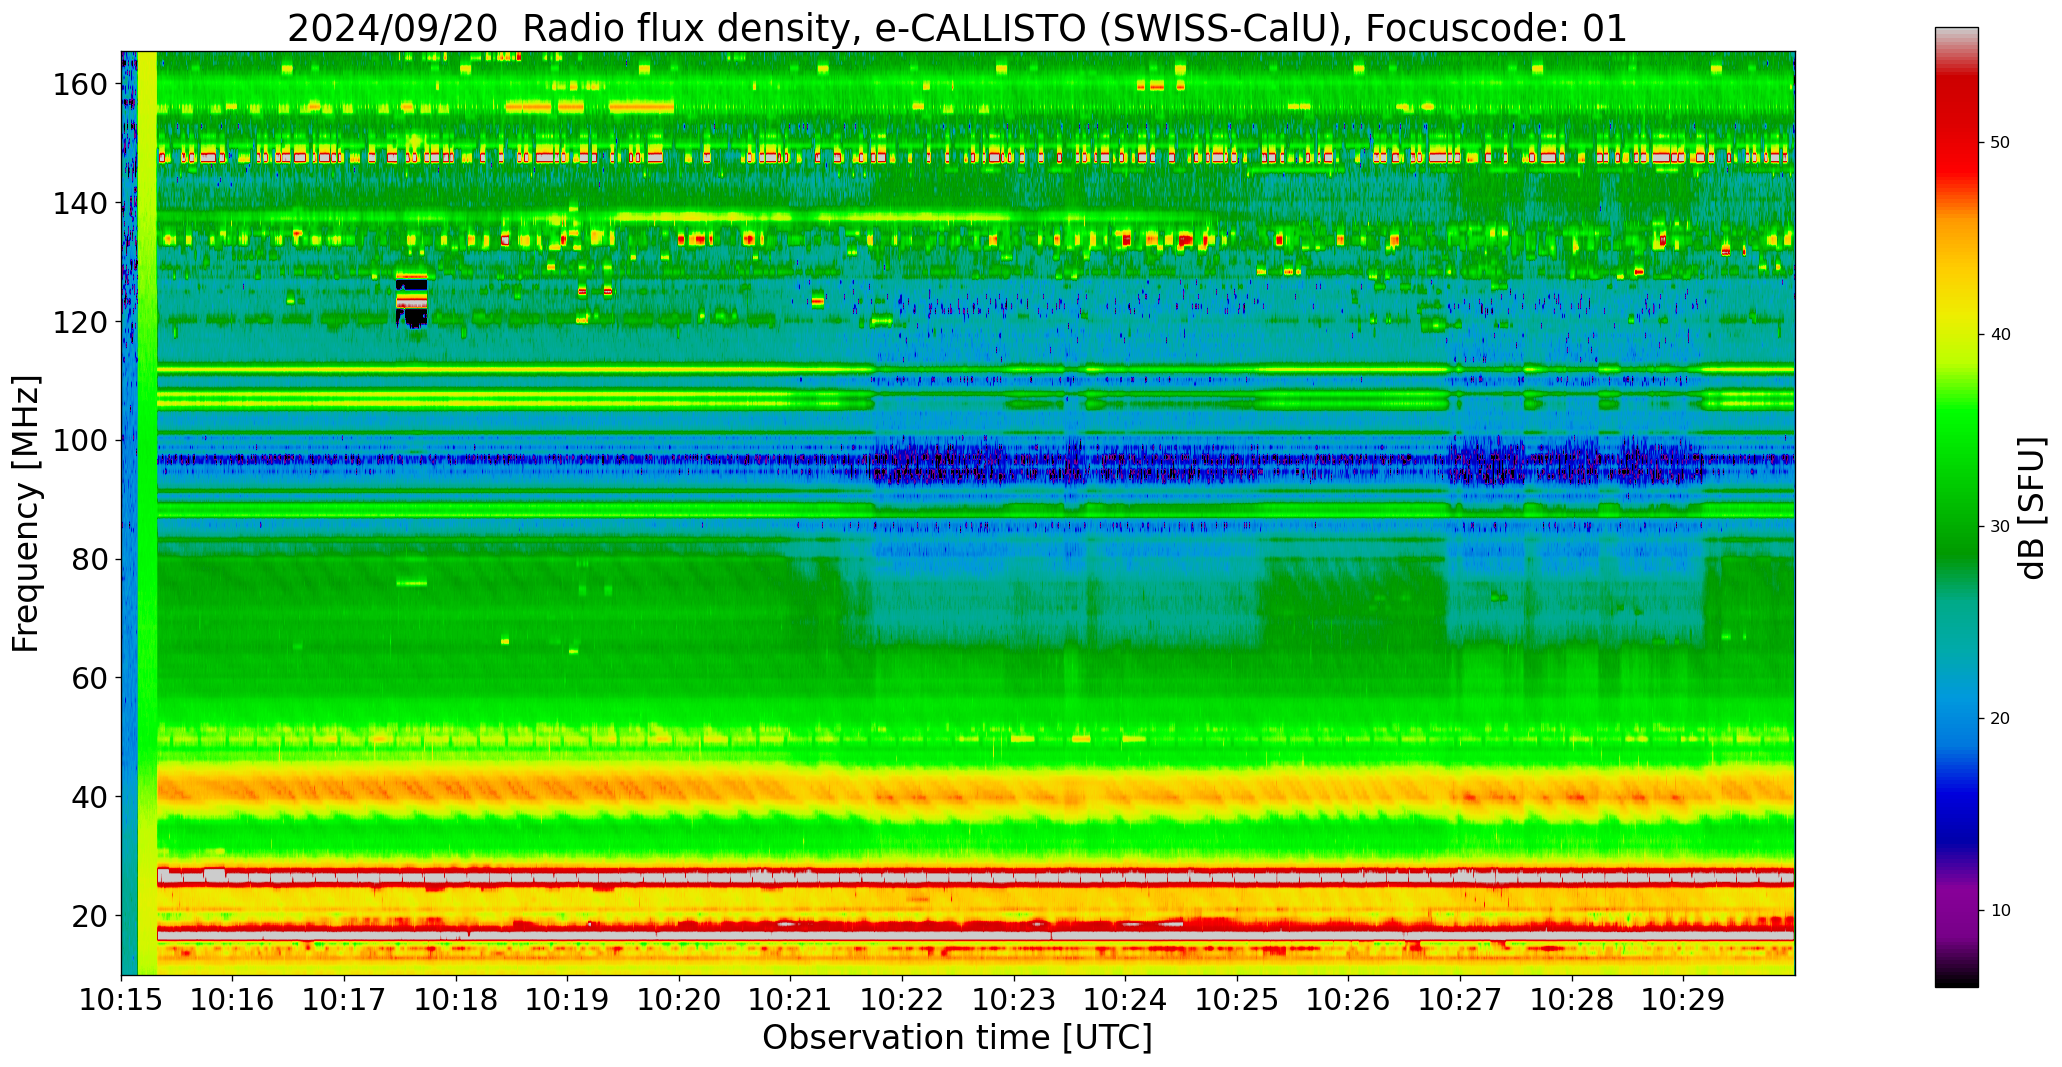This screenshot has width=2062, height=1067.
Task: Click the colorbar tick label 40
Action: point(1999,335)
